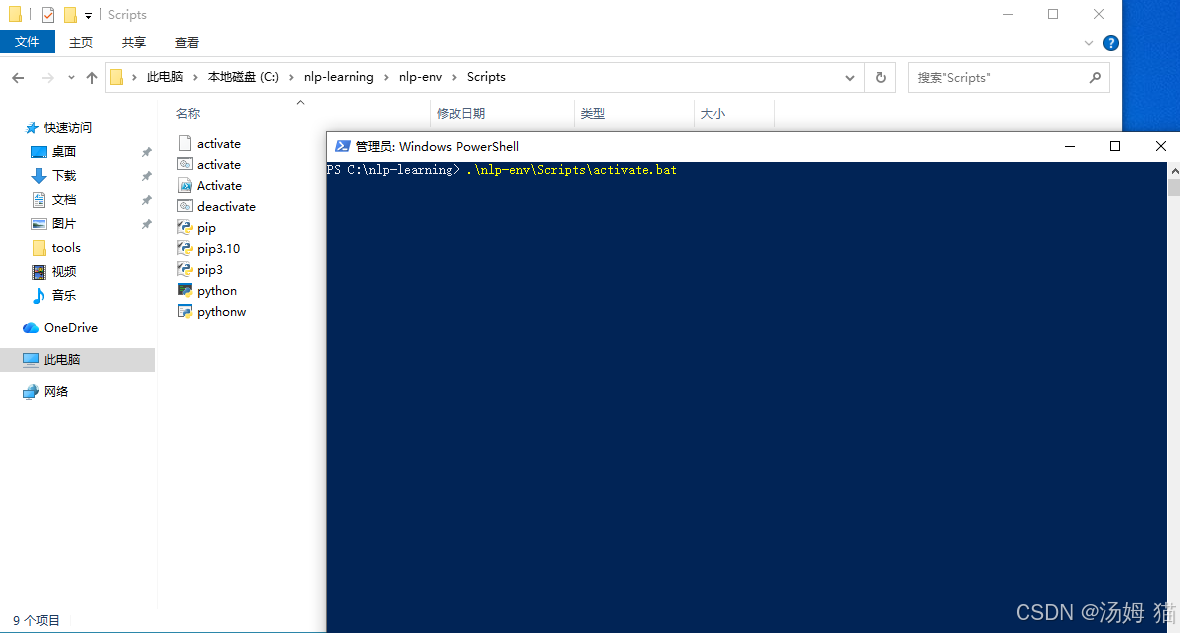Viewport: 1180px width, 633px height.
Task: Expand the address bar history dropdown
Action: 850,78
